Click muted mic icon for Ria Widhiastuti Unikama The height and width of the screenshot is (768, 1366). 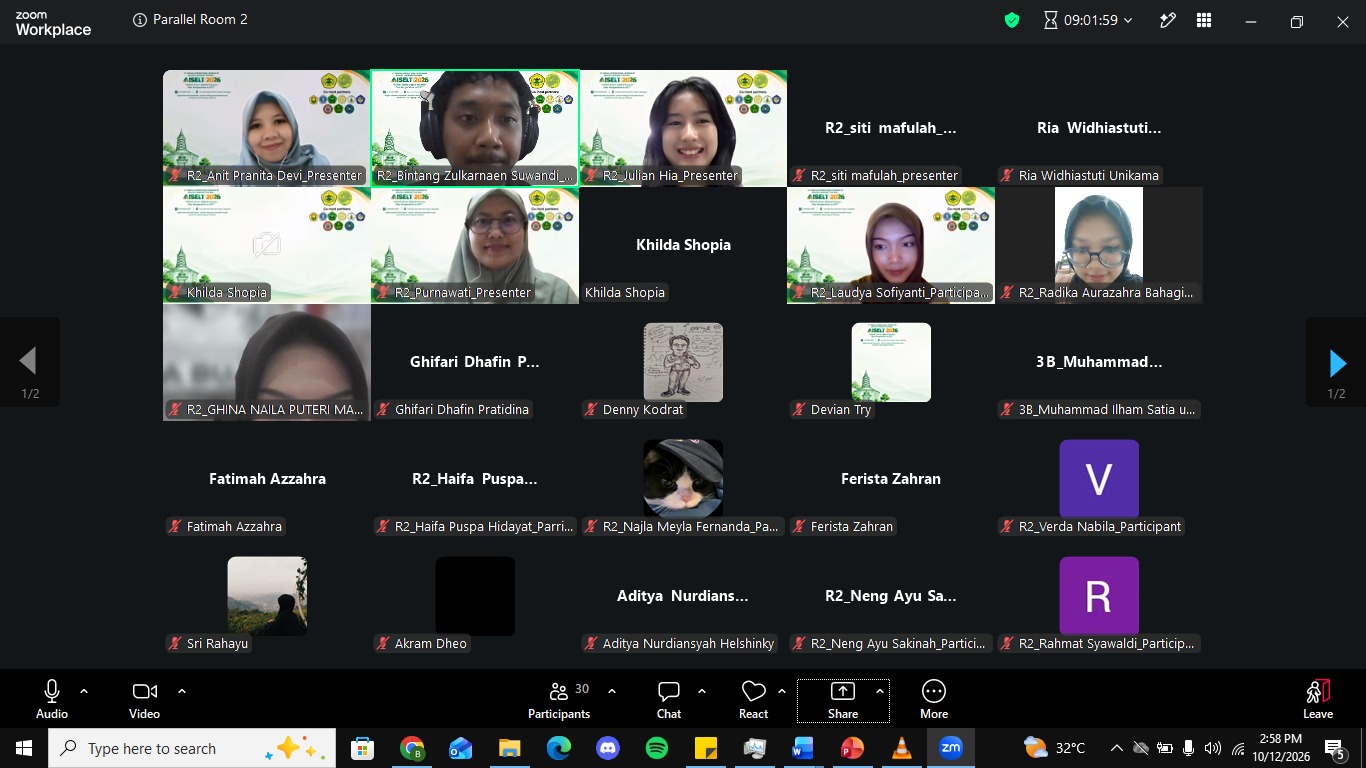1007,176
